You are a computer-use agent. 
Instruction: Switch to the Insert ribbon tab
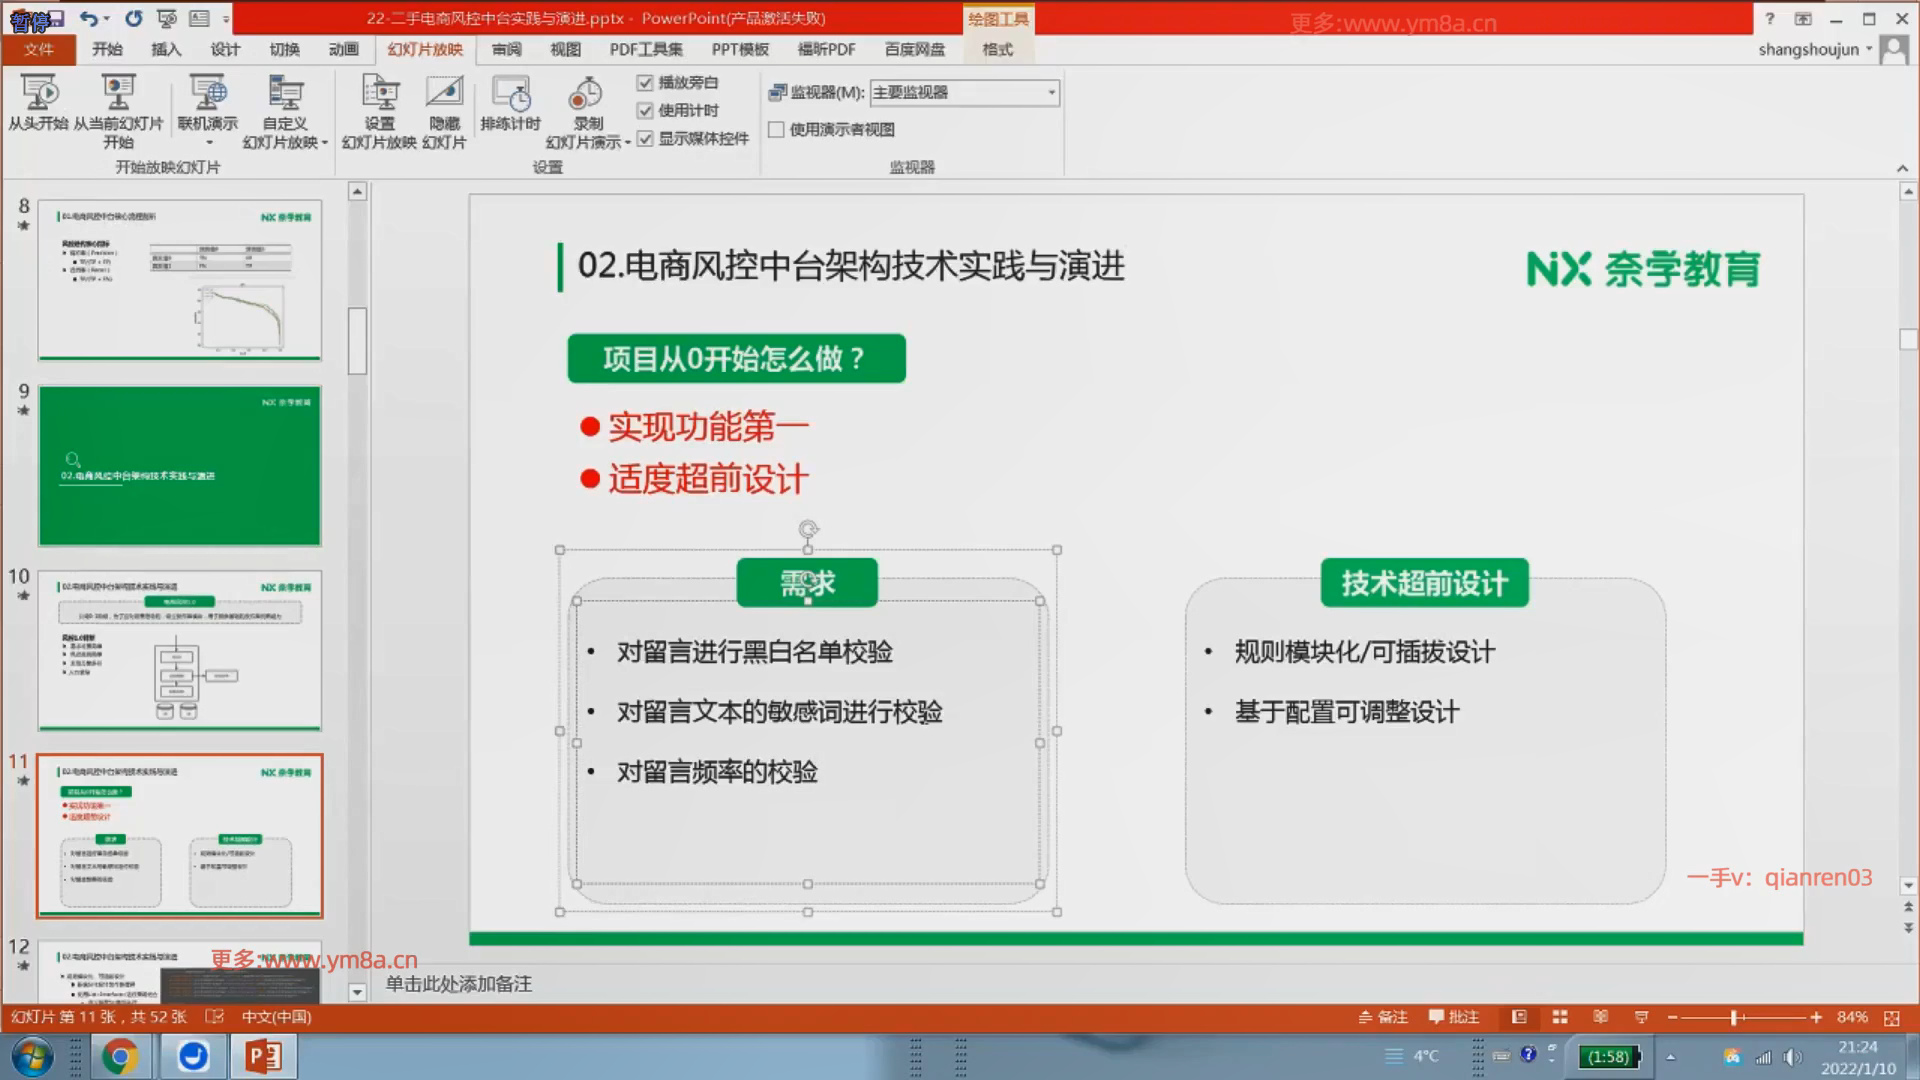point(166,49)
